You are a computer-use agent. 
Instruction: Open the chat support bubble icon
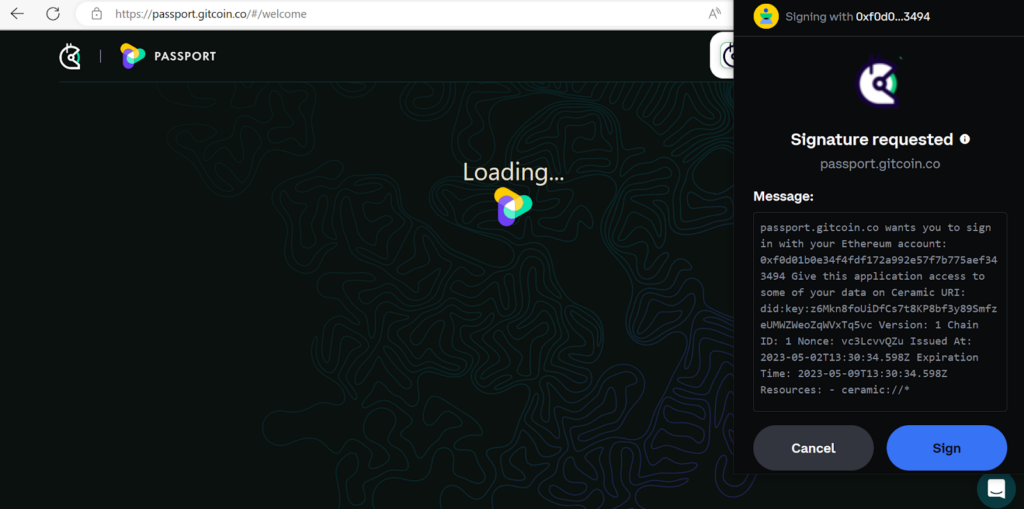996,489
